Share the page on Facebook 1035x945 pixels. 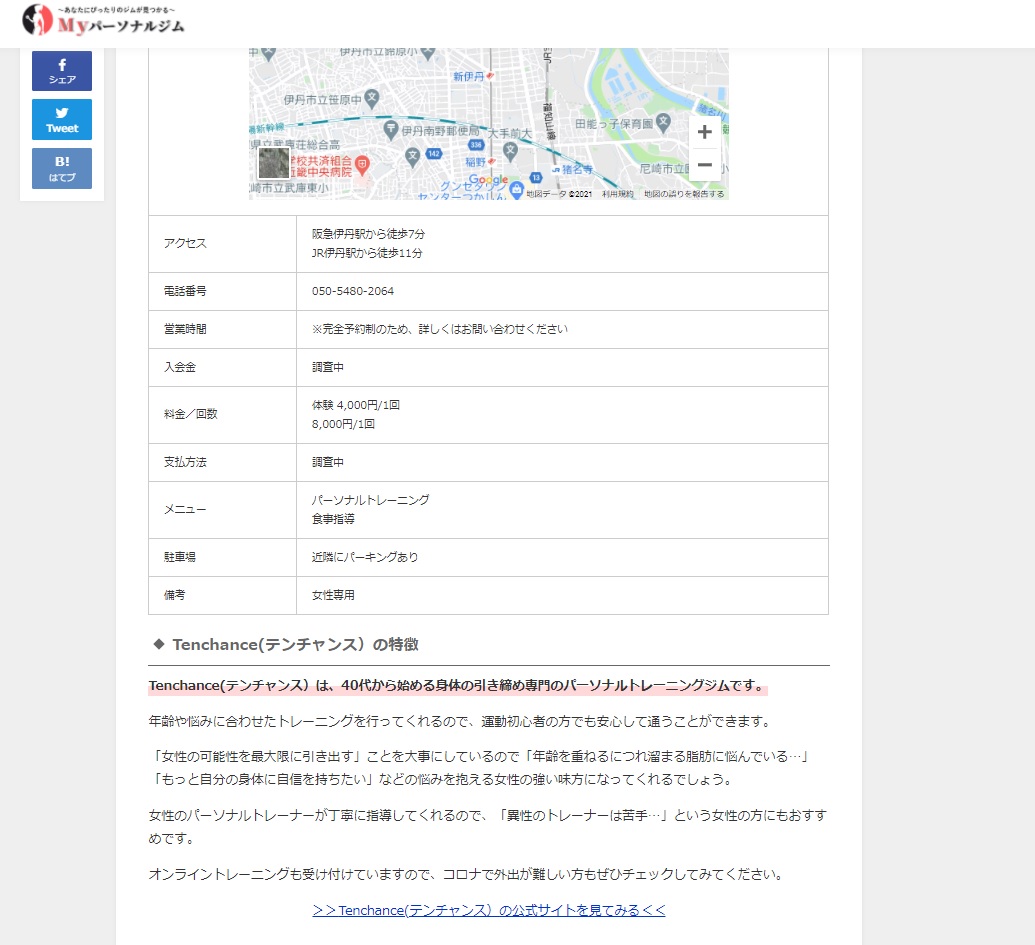tap(62, 71)
